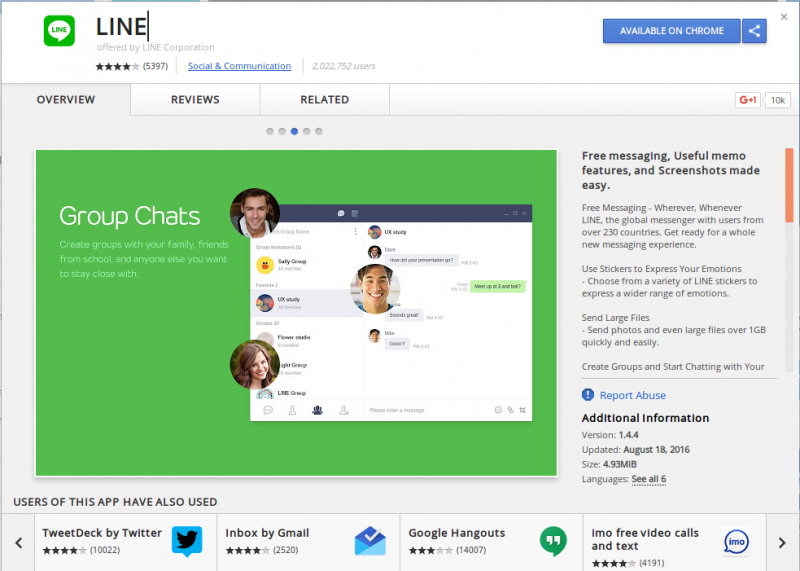This screenshot has width=800, height=571.
Task: Expand languages via See all 6
Action: point(648,479)
